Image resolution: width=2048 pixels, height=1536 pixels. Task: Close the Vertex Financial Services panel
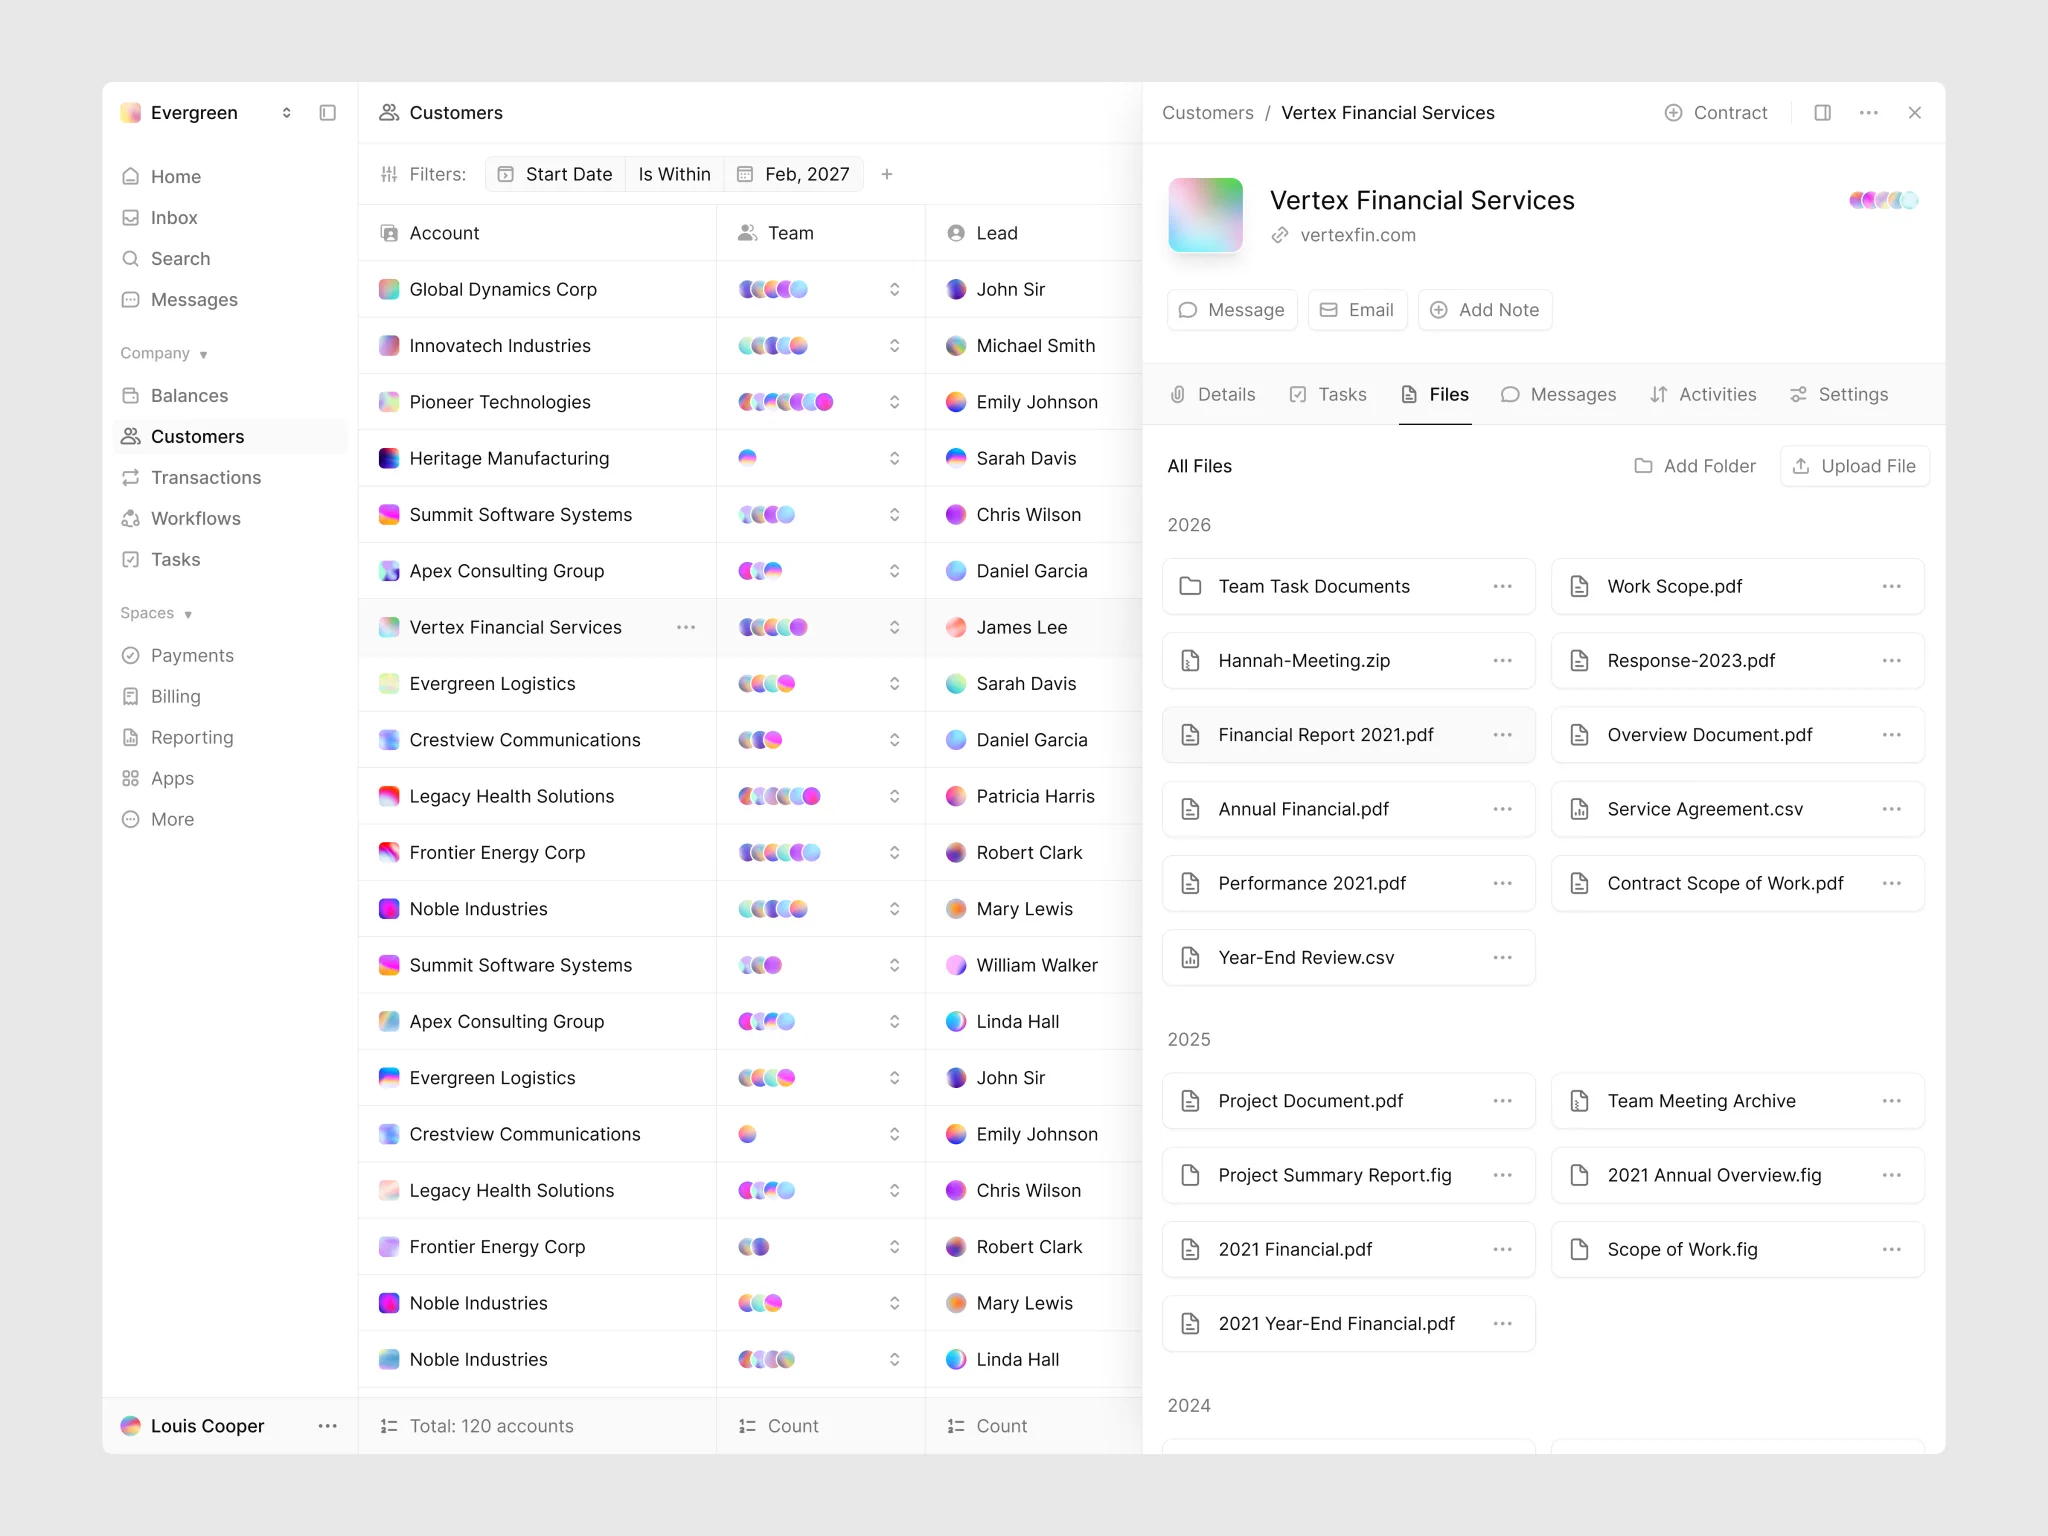click(1914, 113)
